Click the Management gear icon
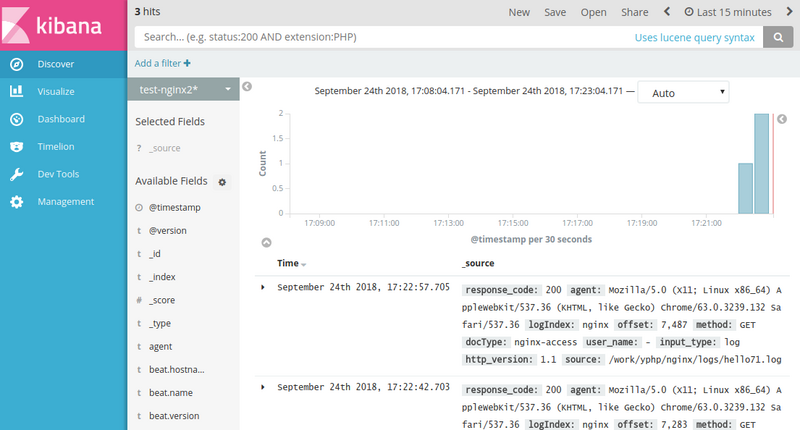800x430 pixels. point(16,202)
